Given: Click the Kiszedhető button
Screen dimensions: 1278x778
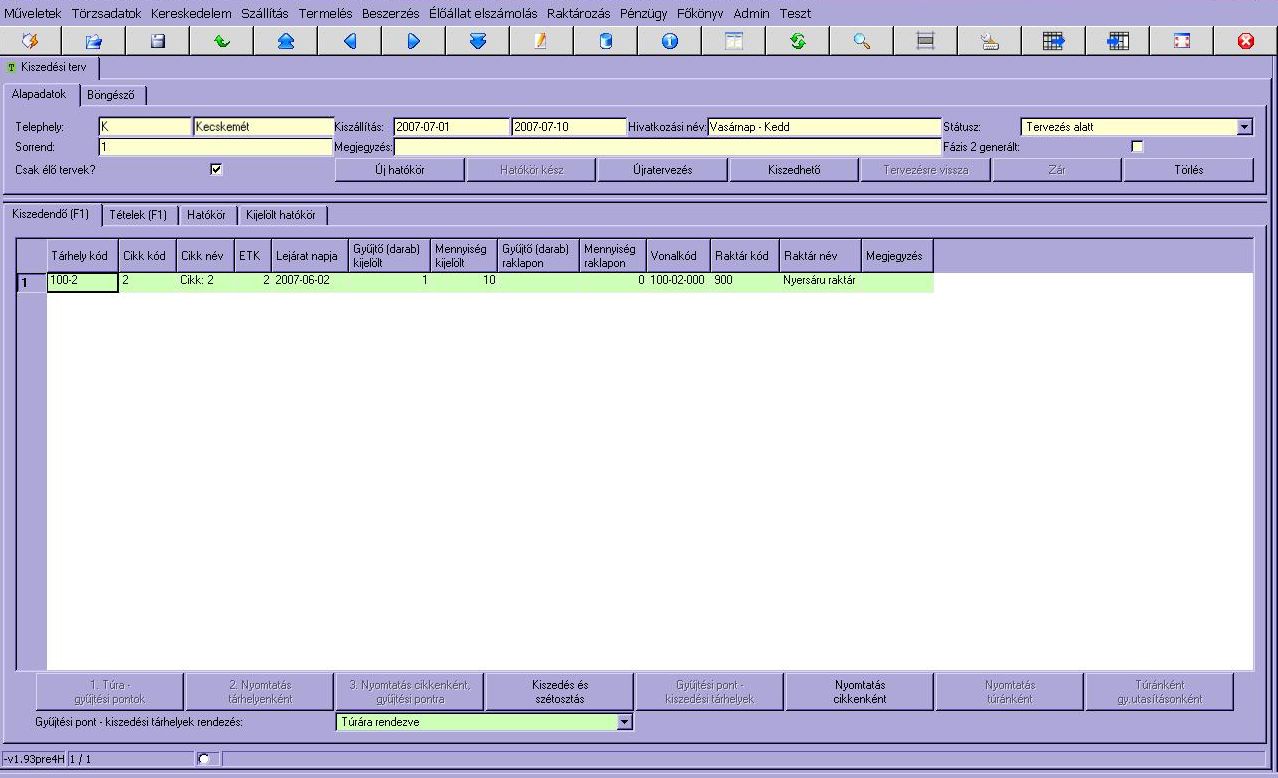Looking at the screenshot, I should [794, 170].
